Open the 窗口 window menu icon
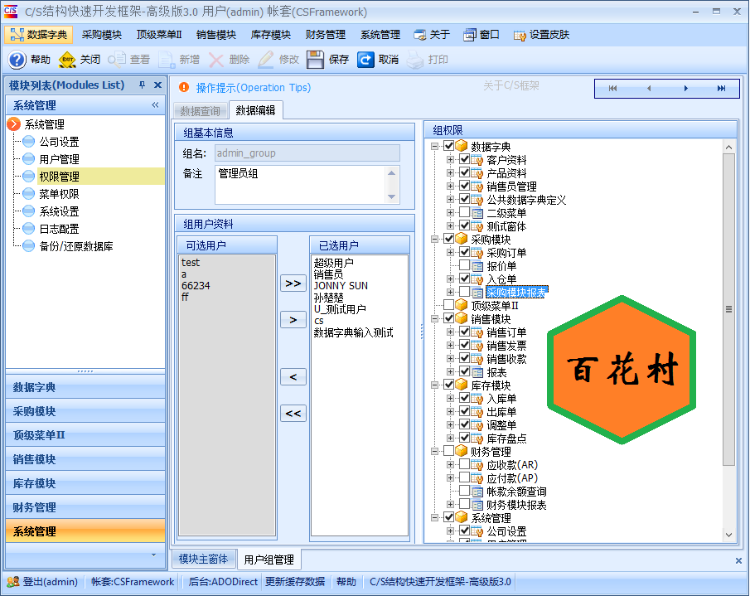Screen dimensions: 750x596 point(469,35)
